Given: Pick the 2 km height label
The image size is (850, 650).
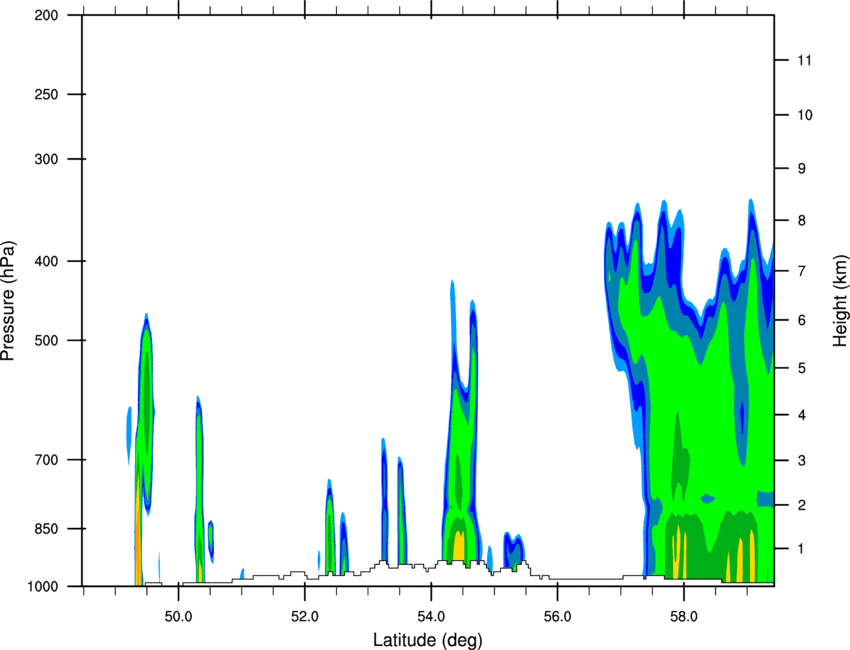Looking at the screenshot, I should coord(802,505).
